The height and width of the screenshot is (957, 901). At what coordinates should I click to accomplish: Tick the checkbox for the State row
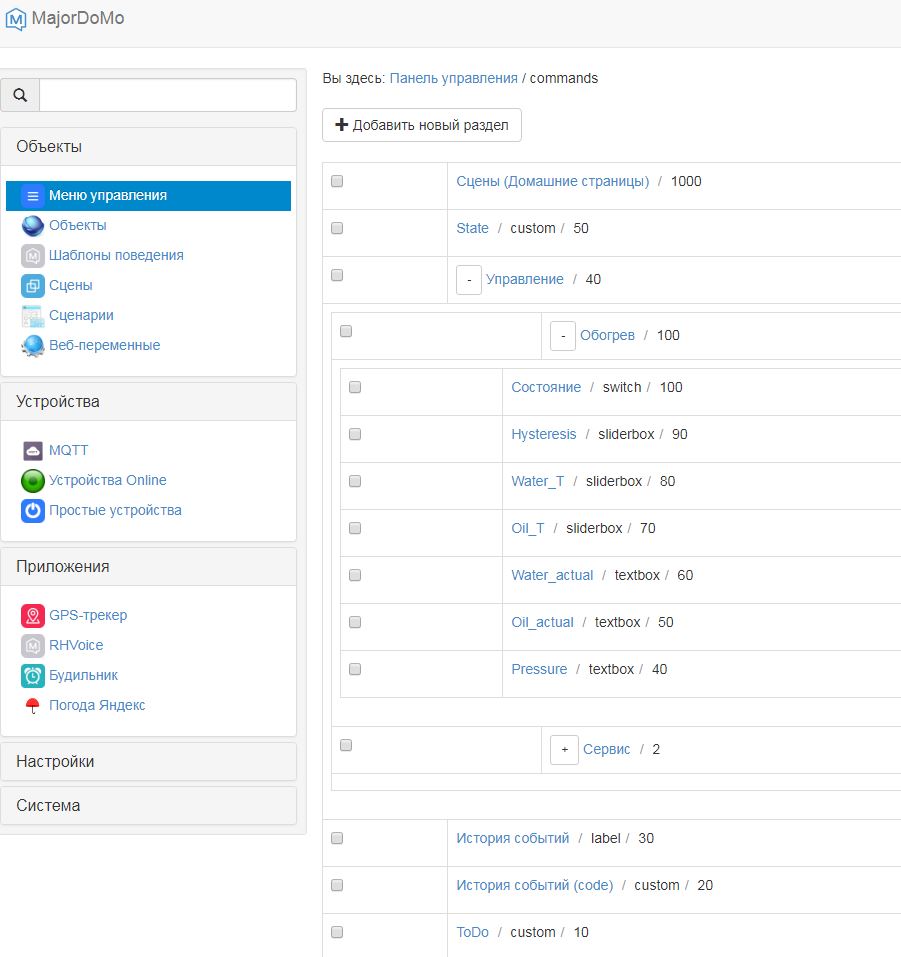(337, 228)
